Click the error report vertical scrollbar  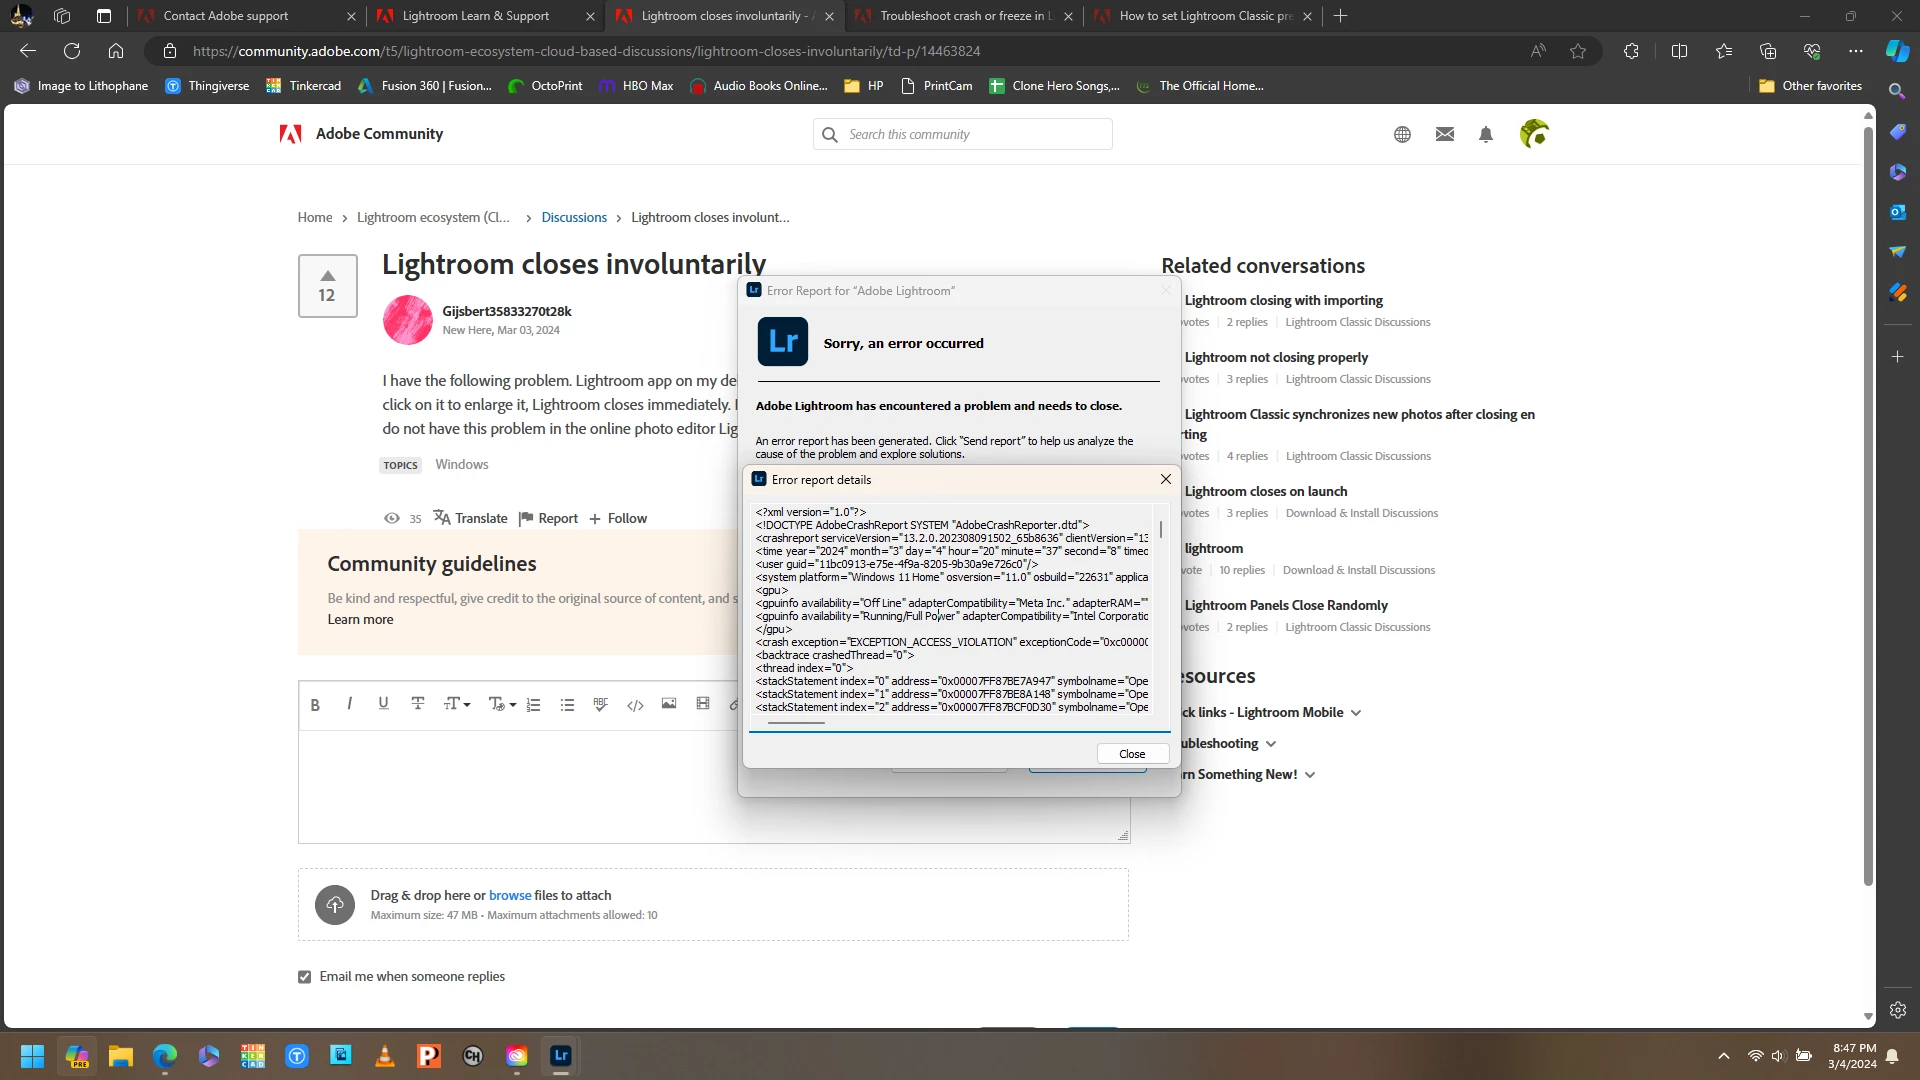(1160, 529)
